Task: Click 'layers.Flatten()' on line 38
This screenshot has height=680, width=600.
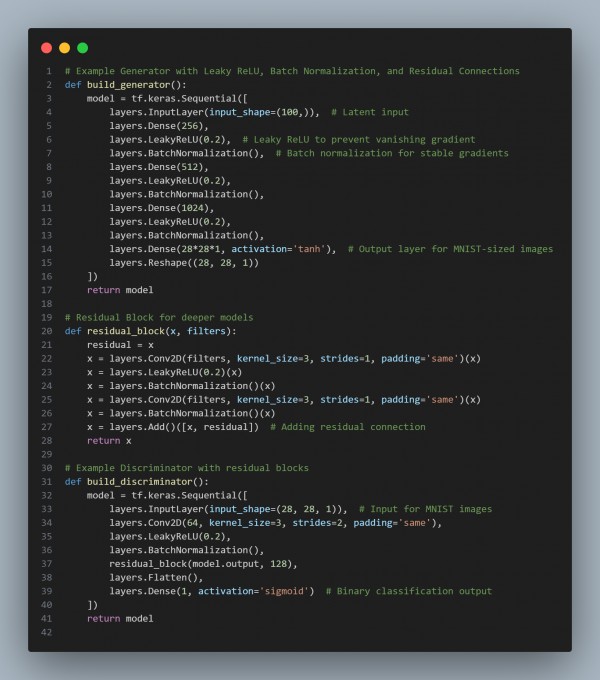Action: pyautogui.click(x=153, y=578)
